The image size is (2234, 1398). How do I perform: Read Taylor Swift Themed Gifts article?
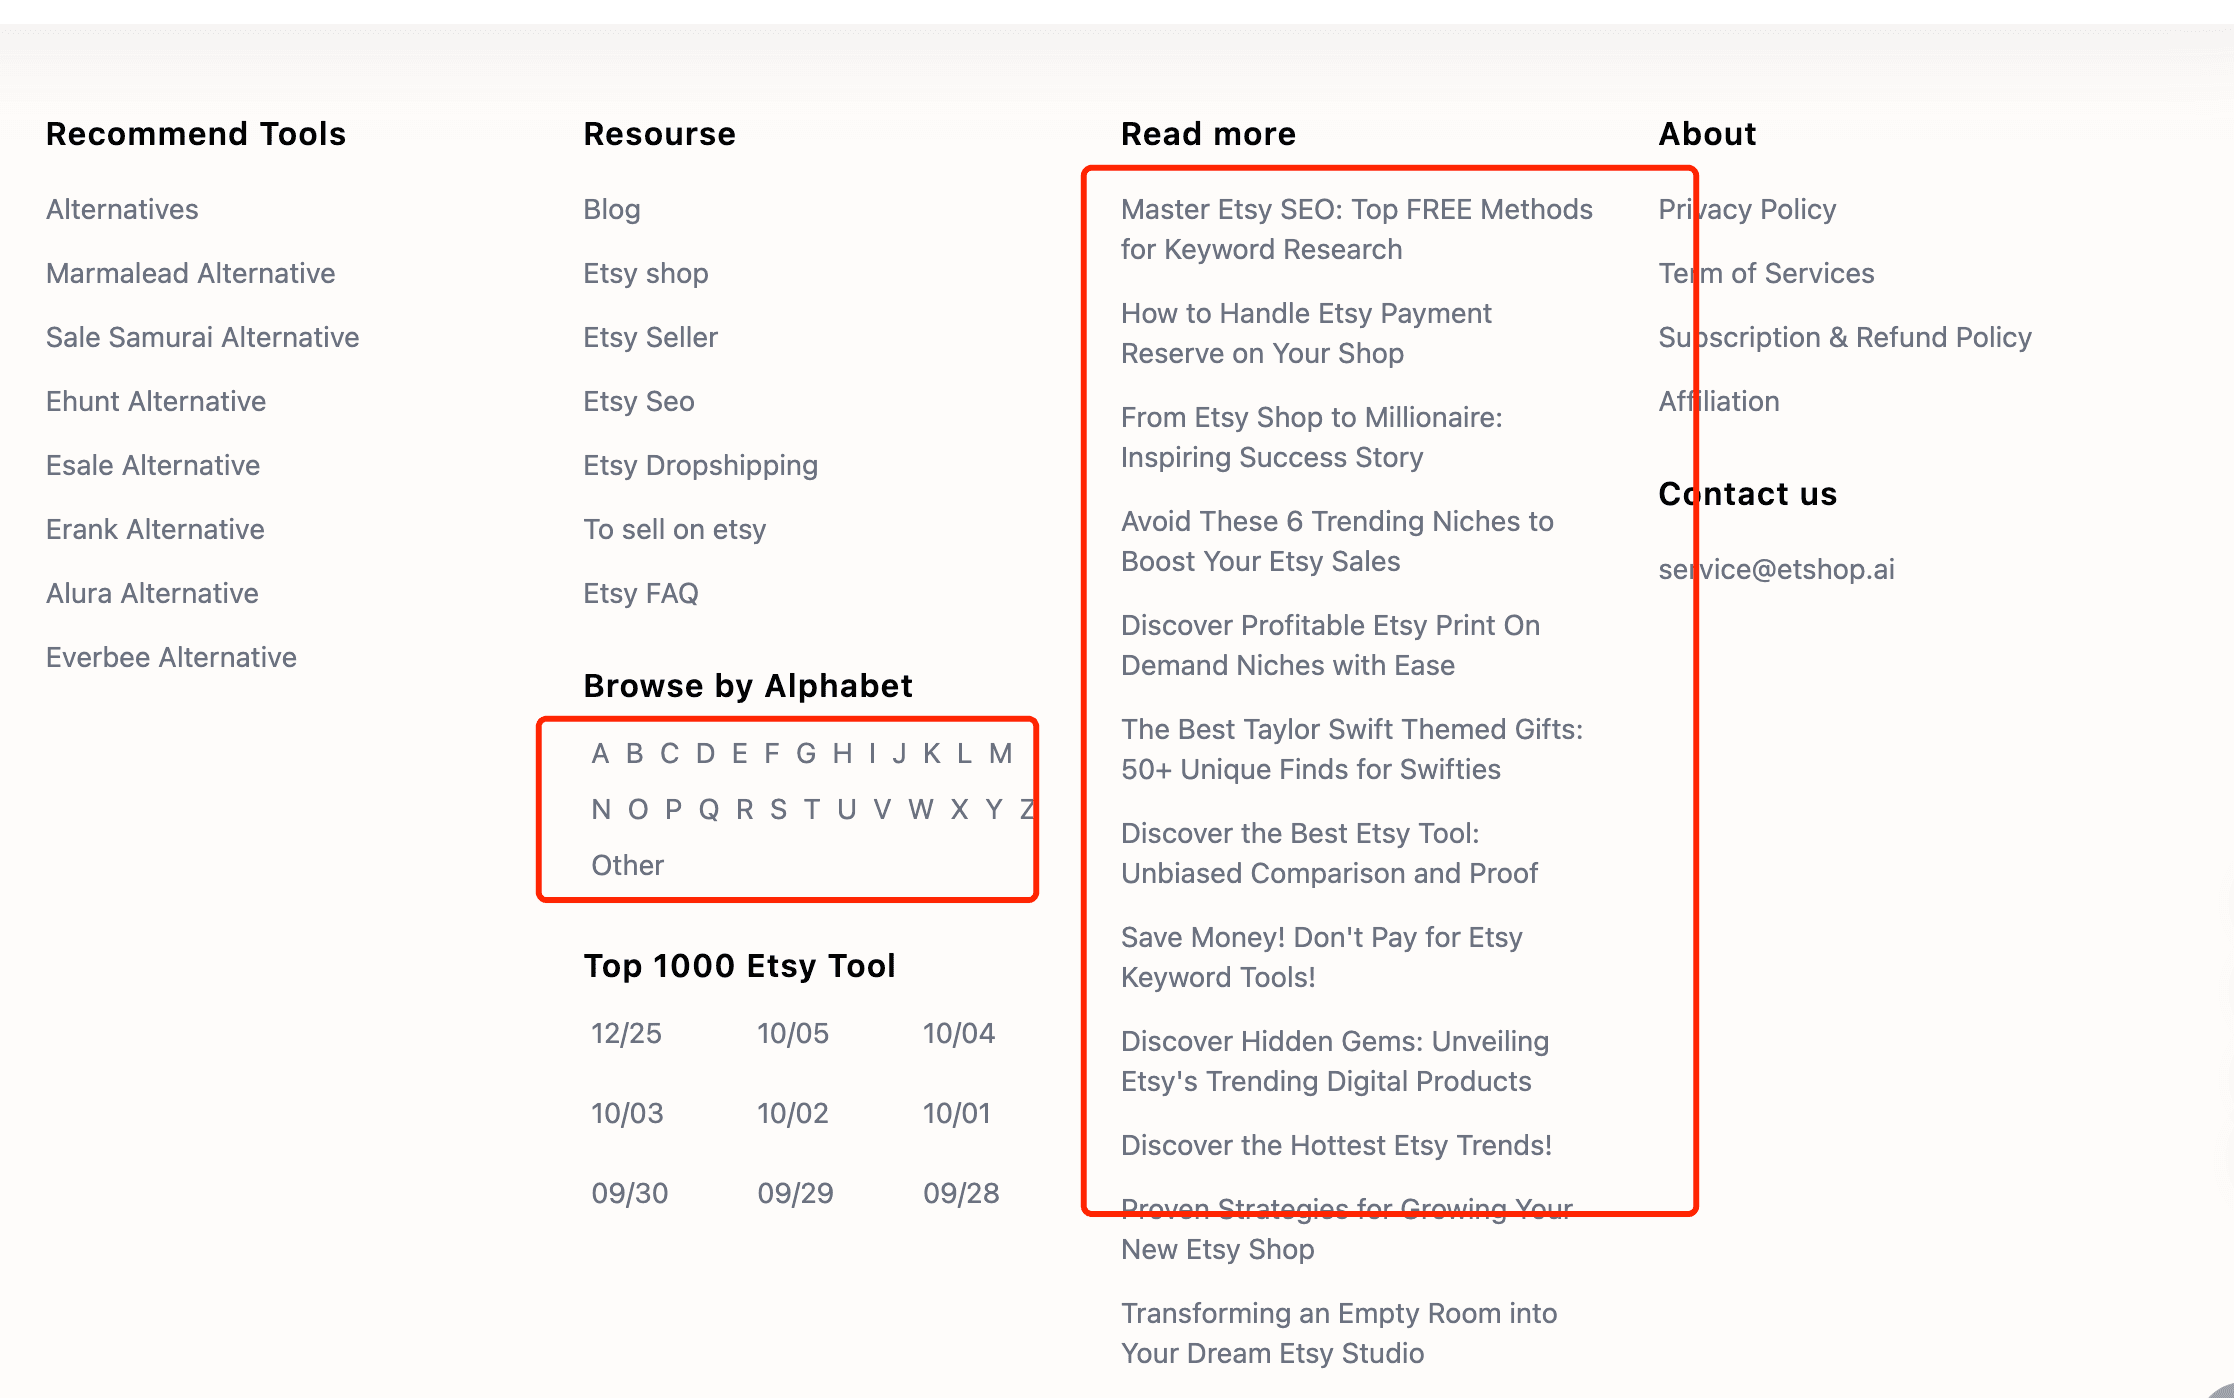pyautogui.click(x=1352, y=749)
